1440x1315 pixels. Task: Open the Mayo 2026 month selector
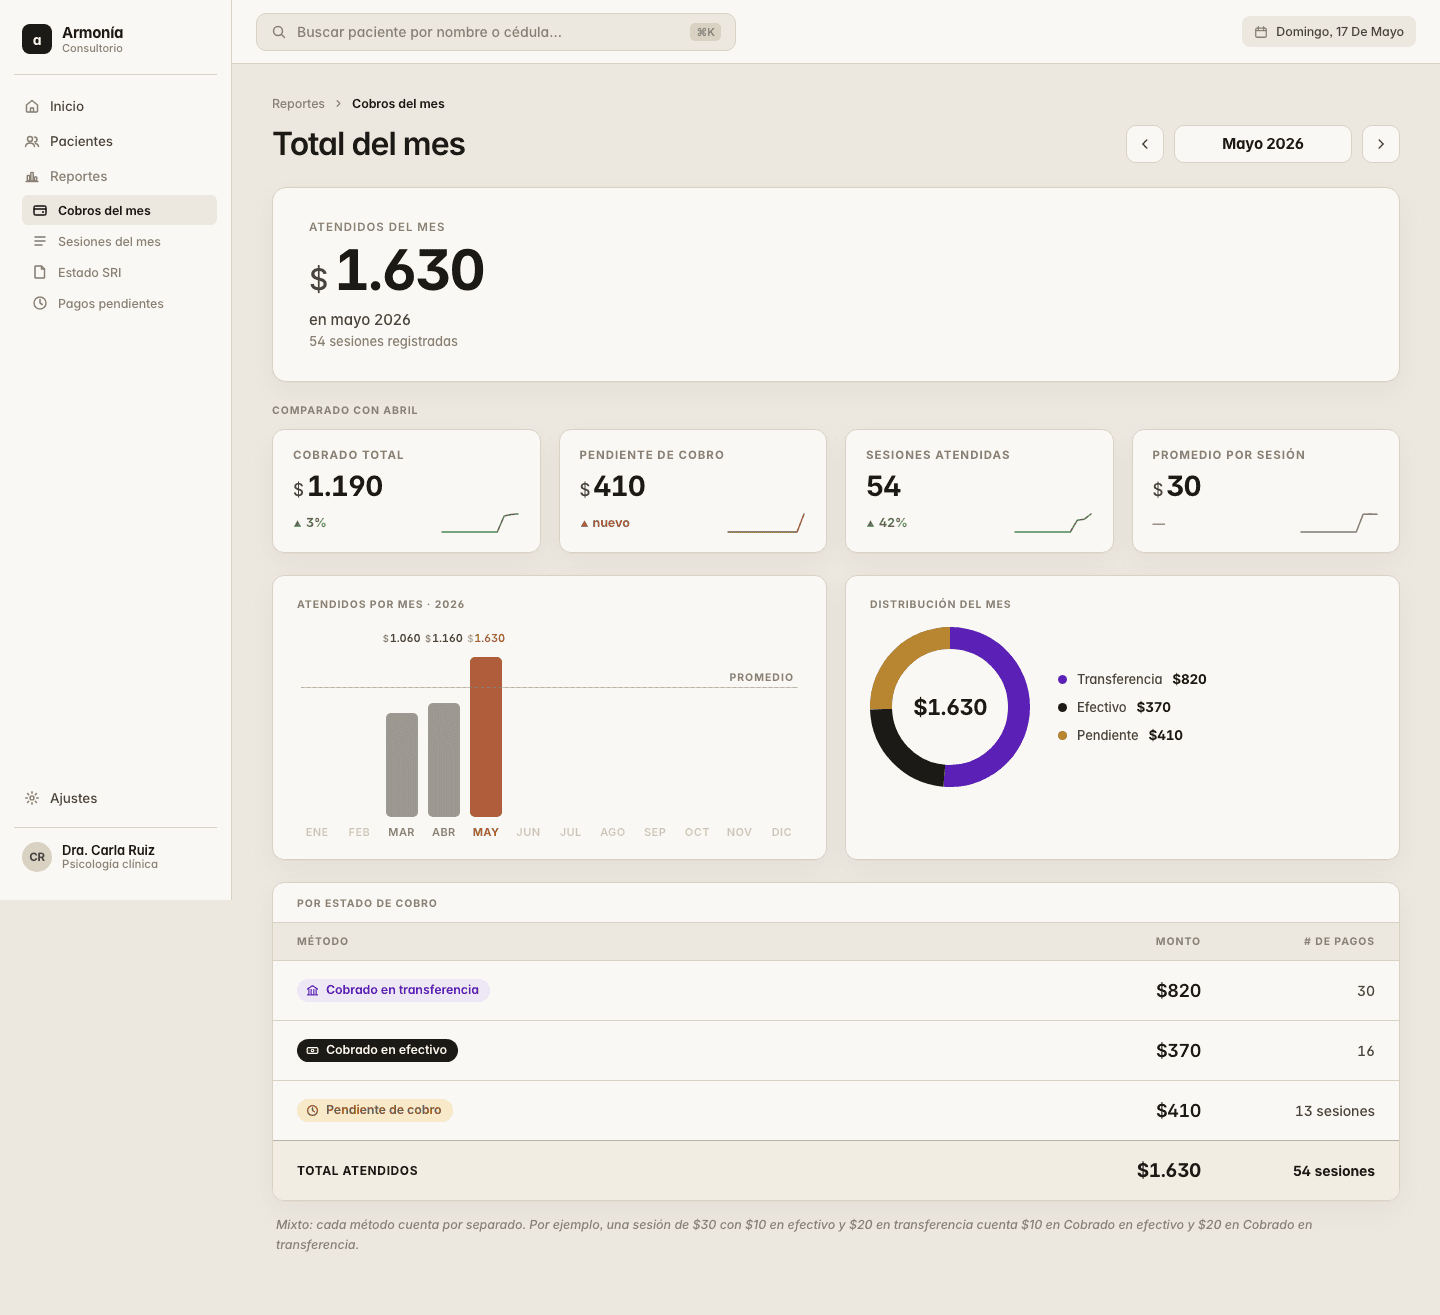click(x=1263, y=144)
